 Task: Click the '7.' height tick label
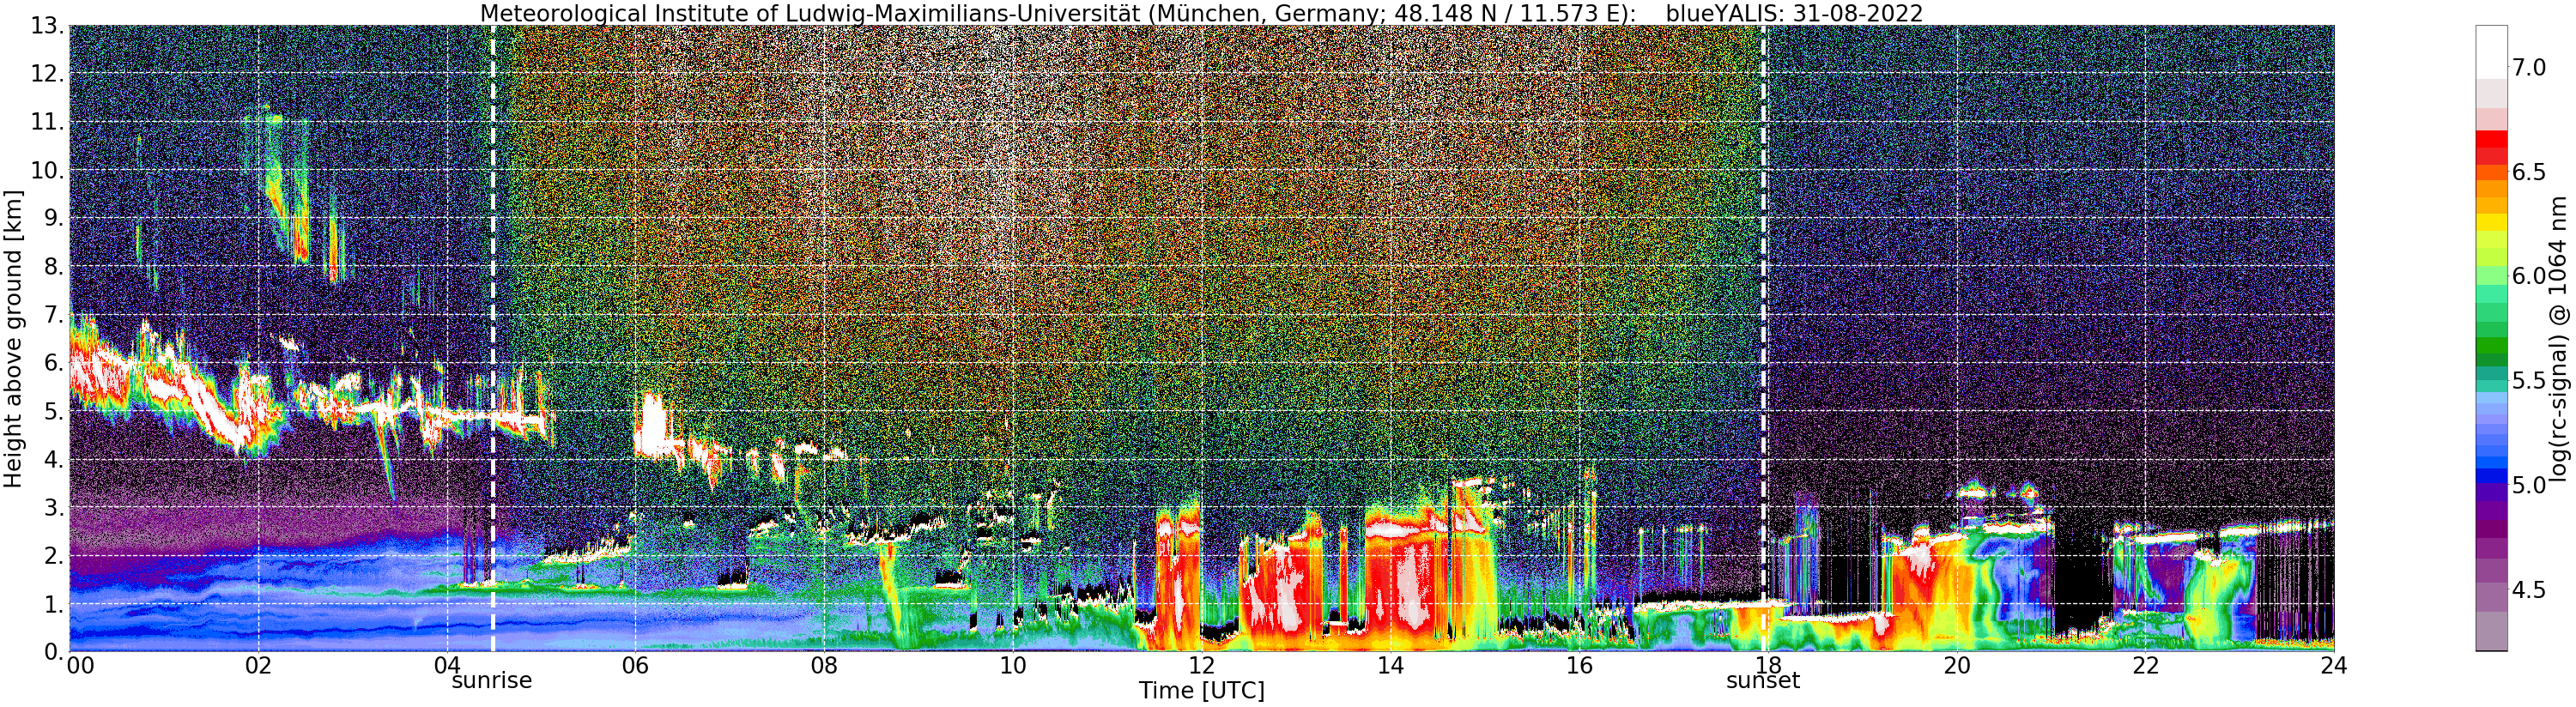pyautogui.click(x=54, y=315)
